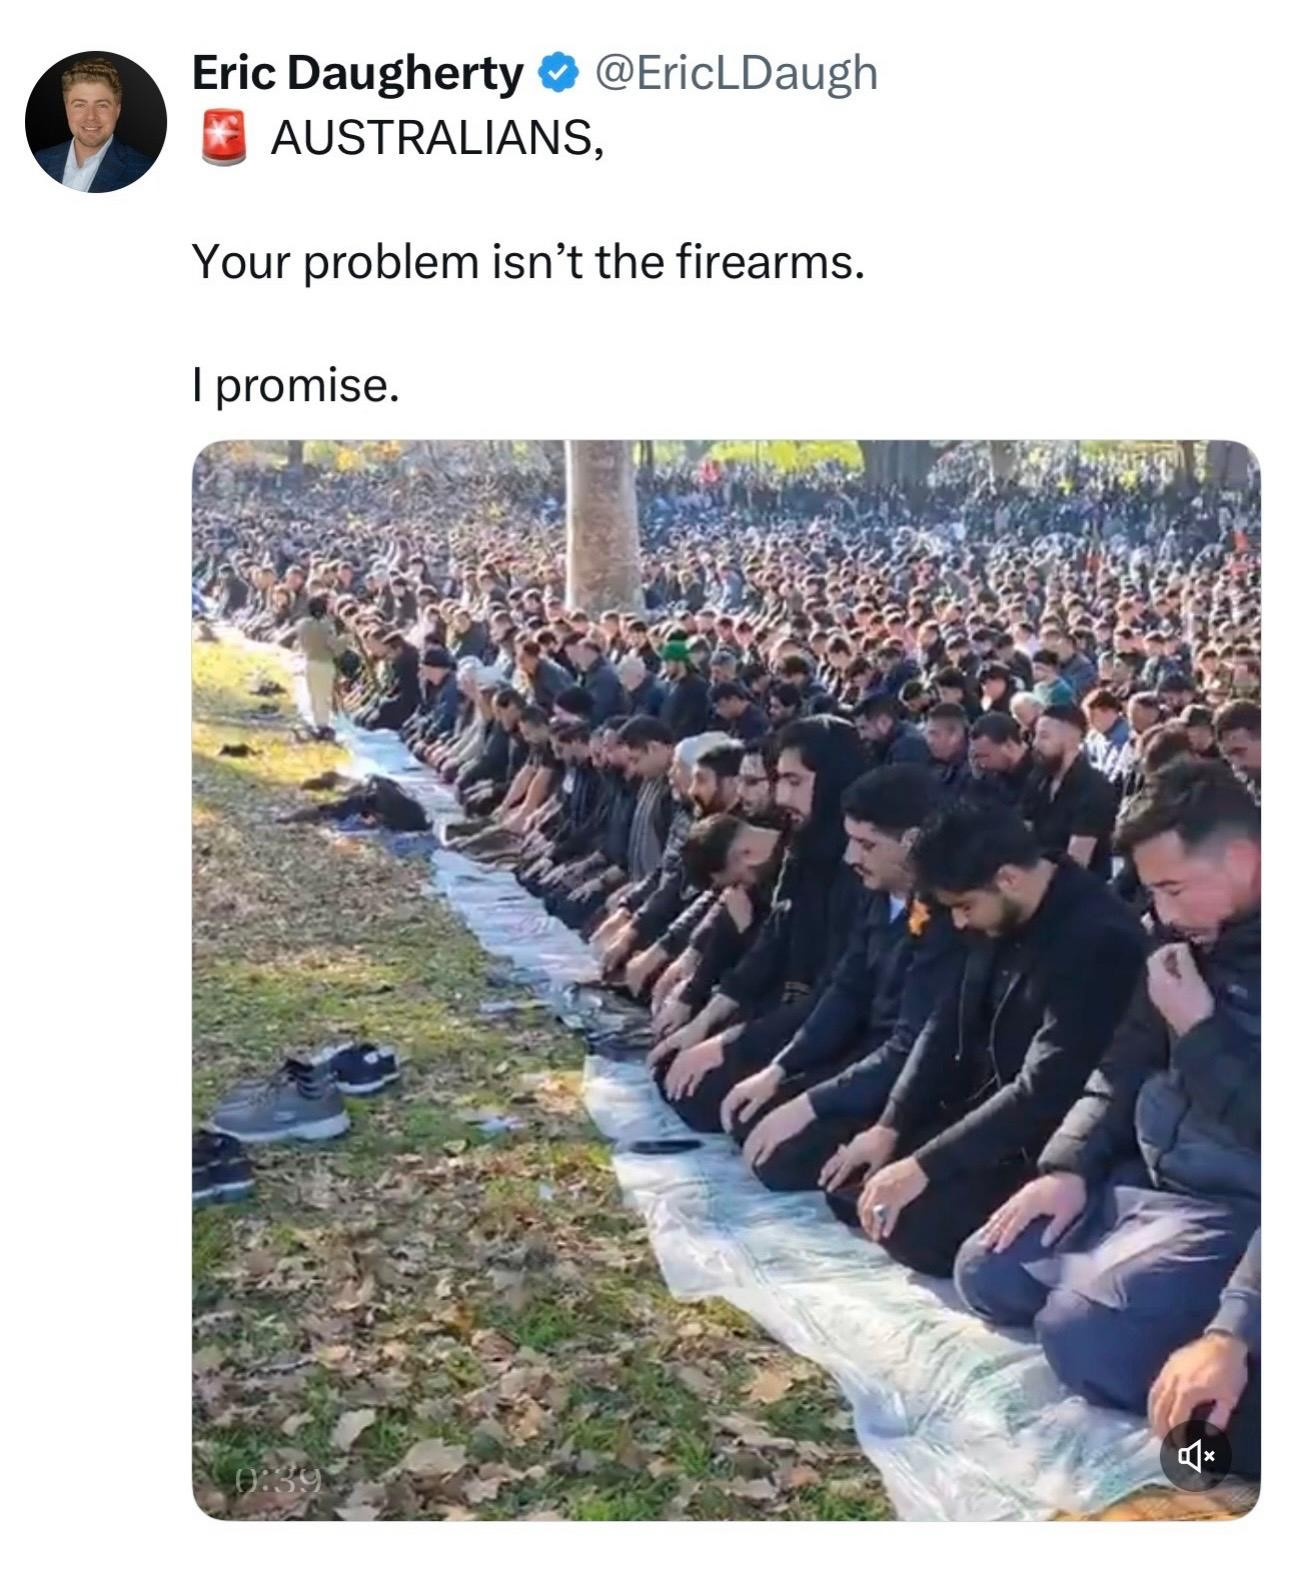1289x1586 pixels.
Task: Click the phone lying on plastic sheet
Action: (x=664, y=1146)
